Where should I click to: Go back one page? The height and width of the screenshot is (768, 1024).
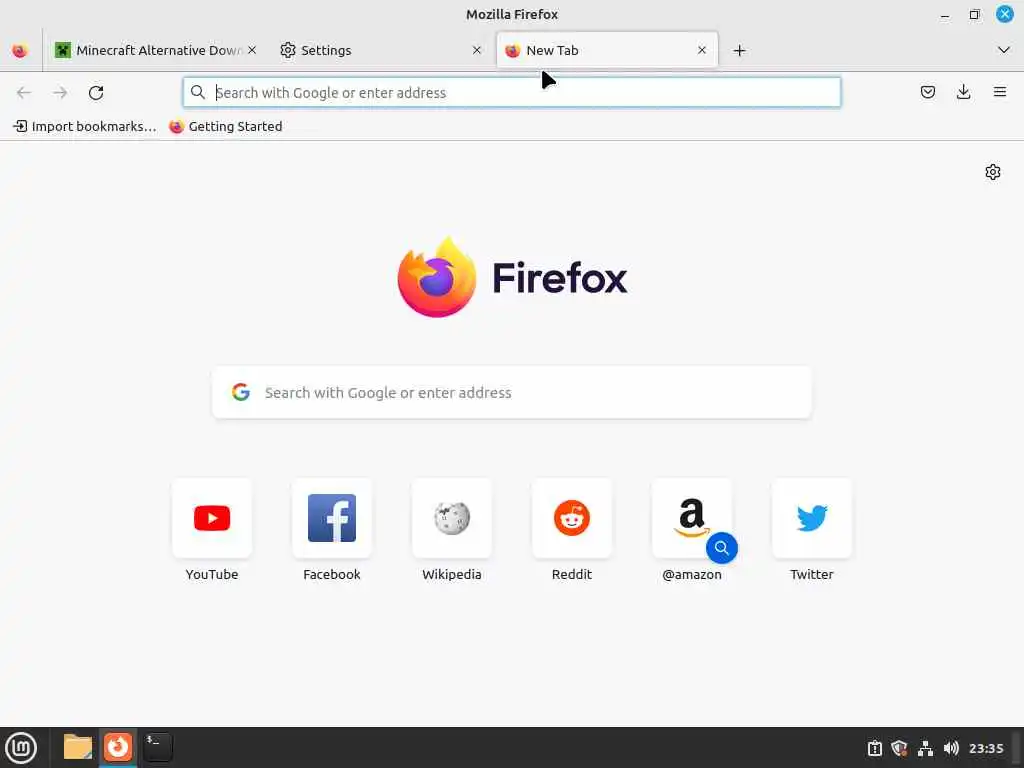pos(24,93)
